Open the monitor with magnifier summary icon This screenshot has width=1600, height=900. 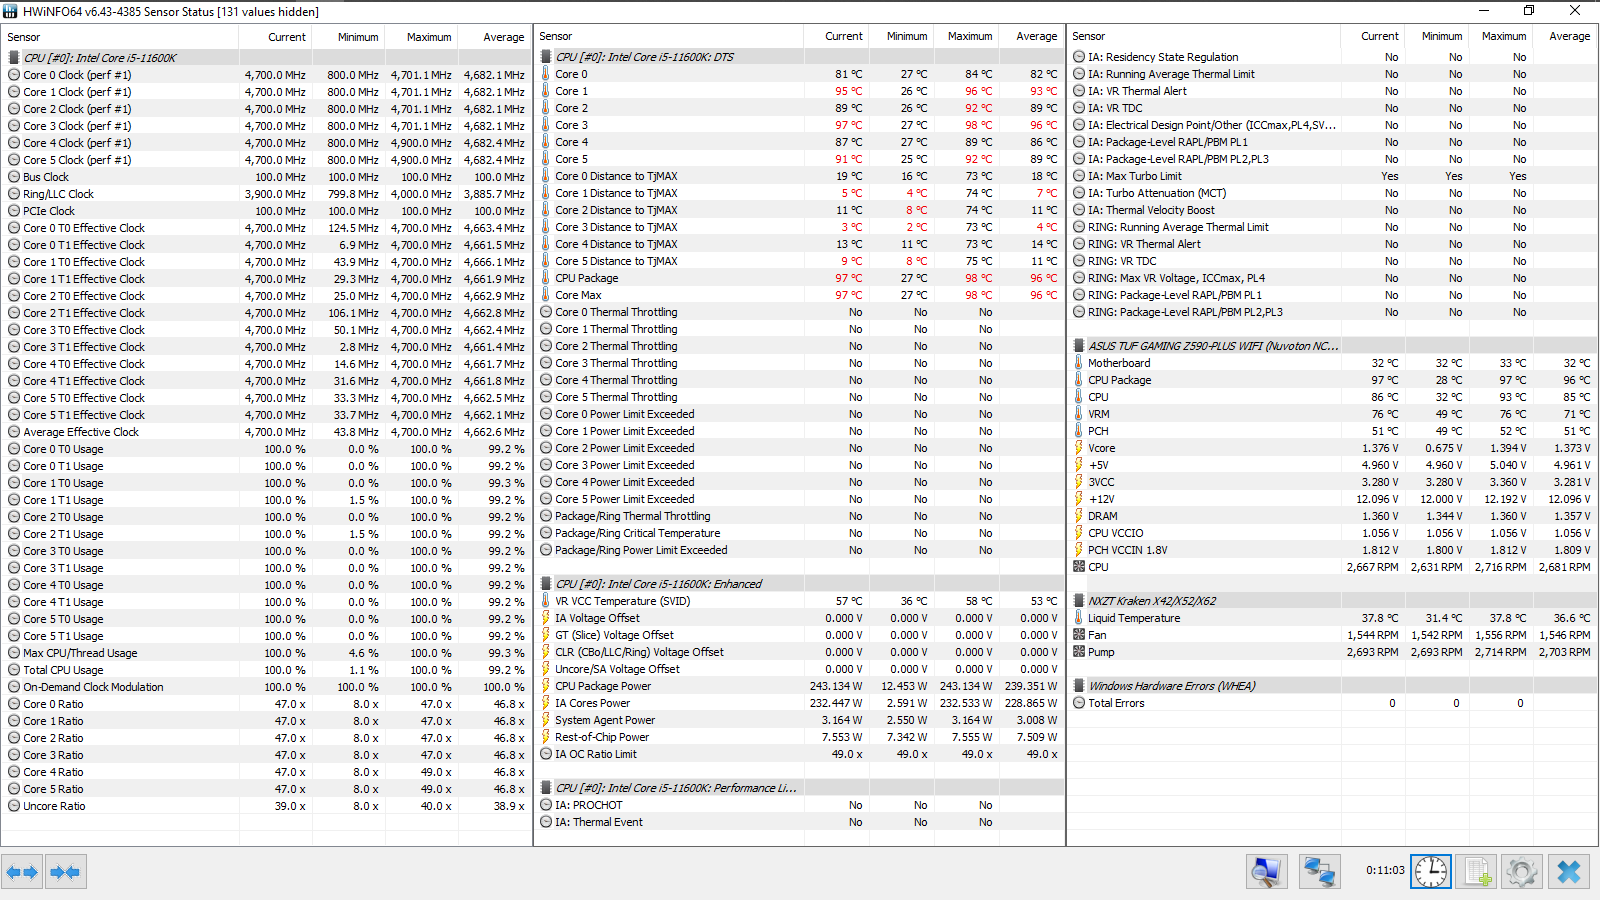1267,872
